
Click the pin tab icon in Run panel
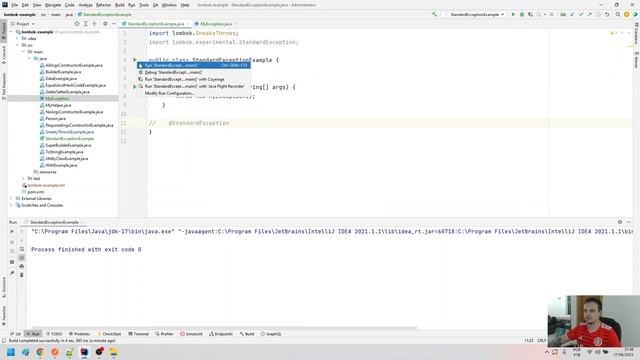pos(12,273)
